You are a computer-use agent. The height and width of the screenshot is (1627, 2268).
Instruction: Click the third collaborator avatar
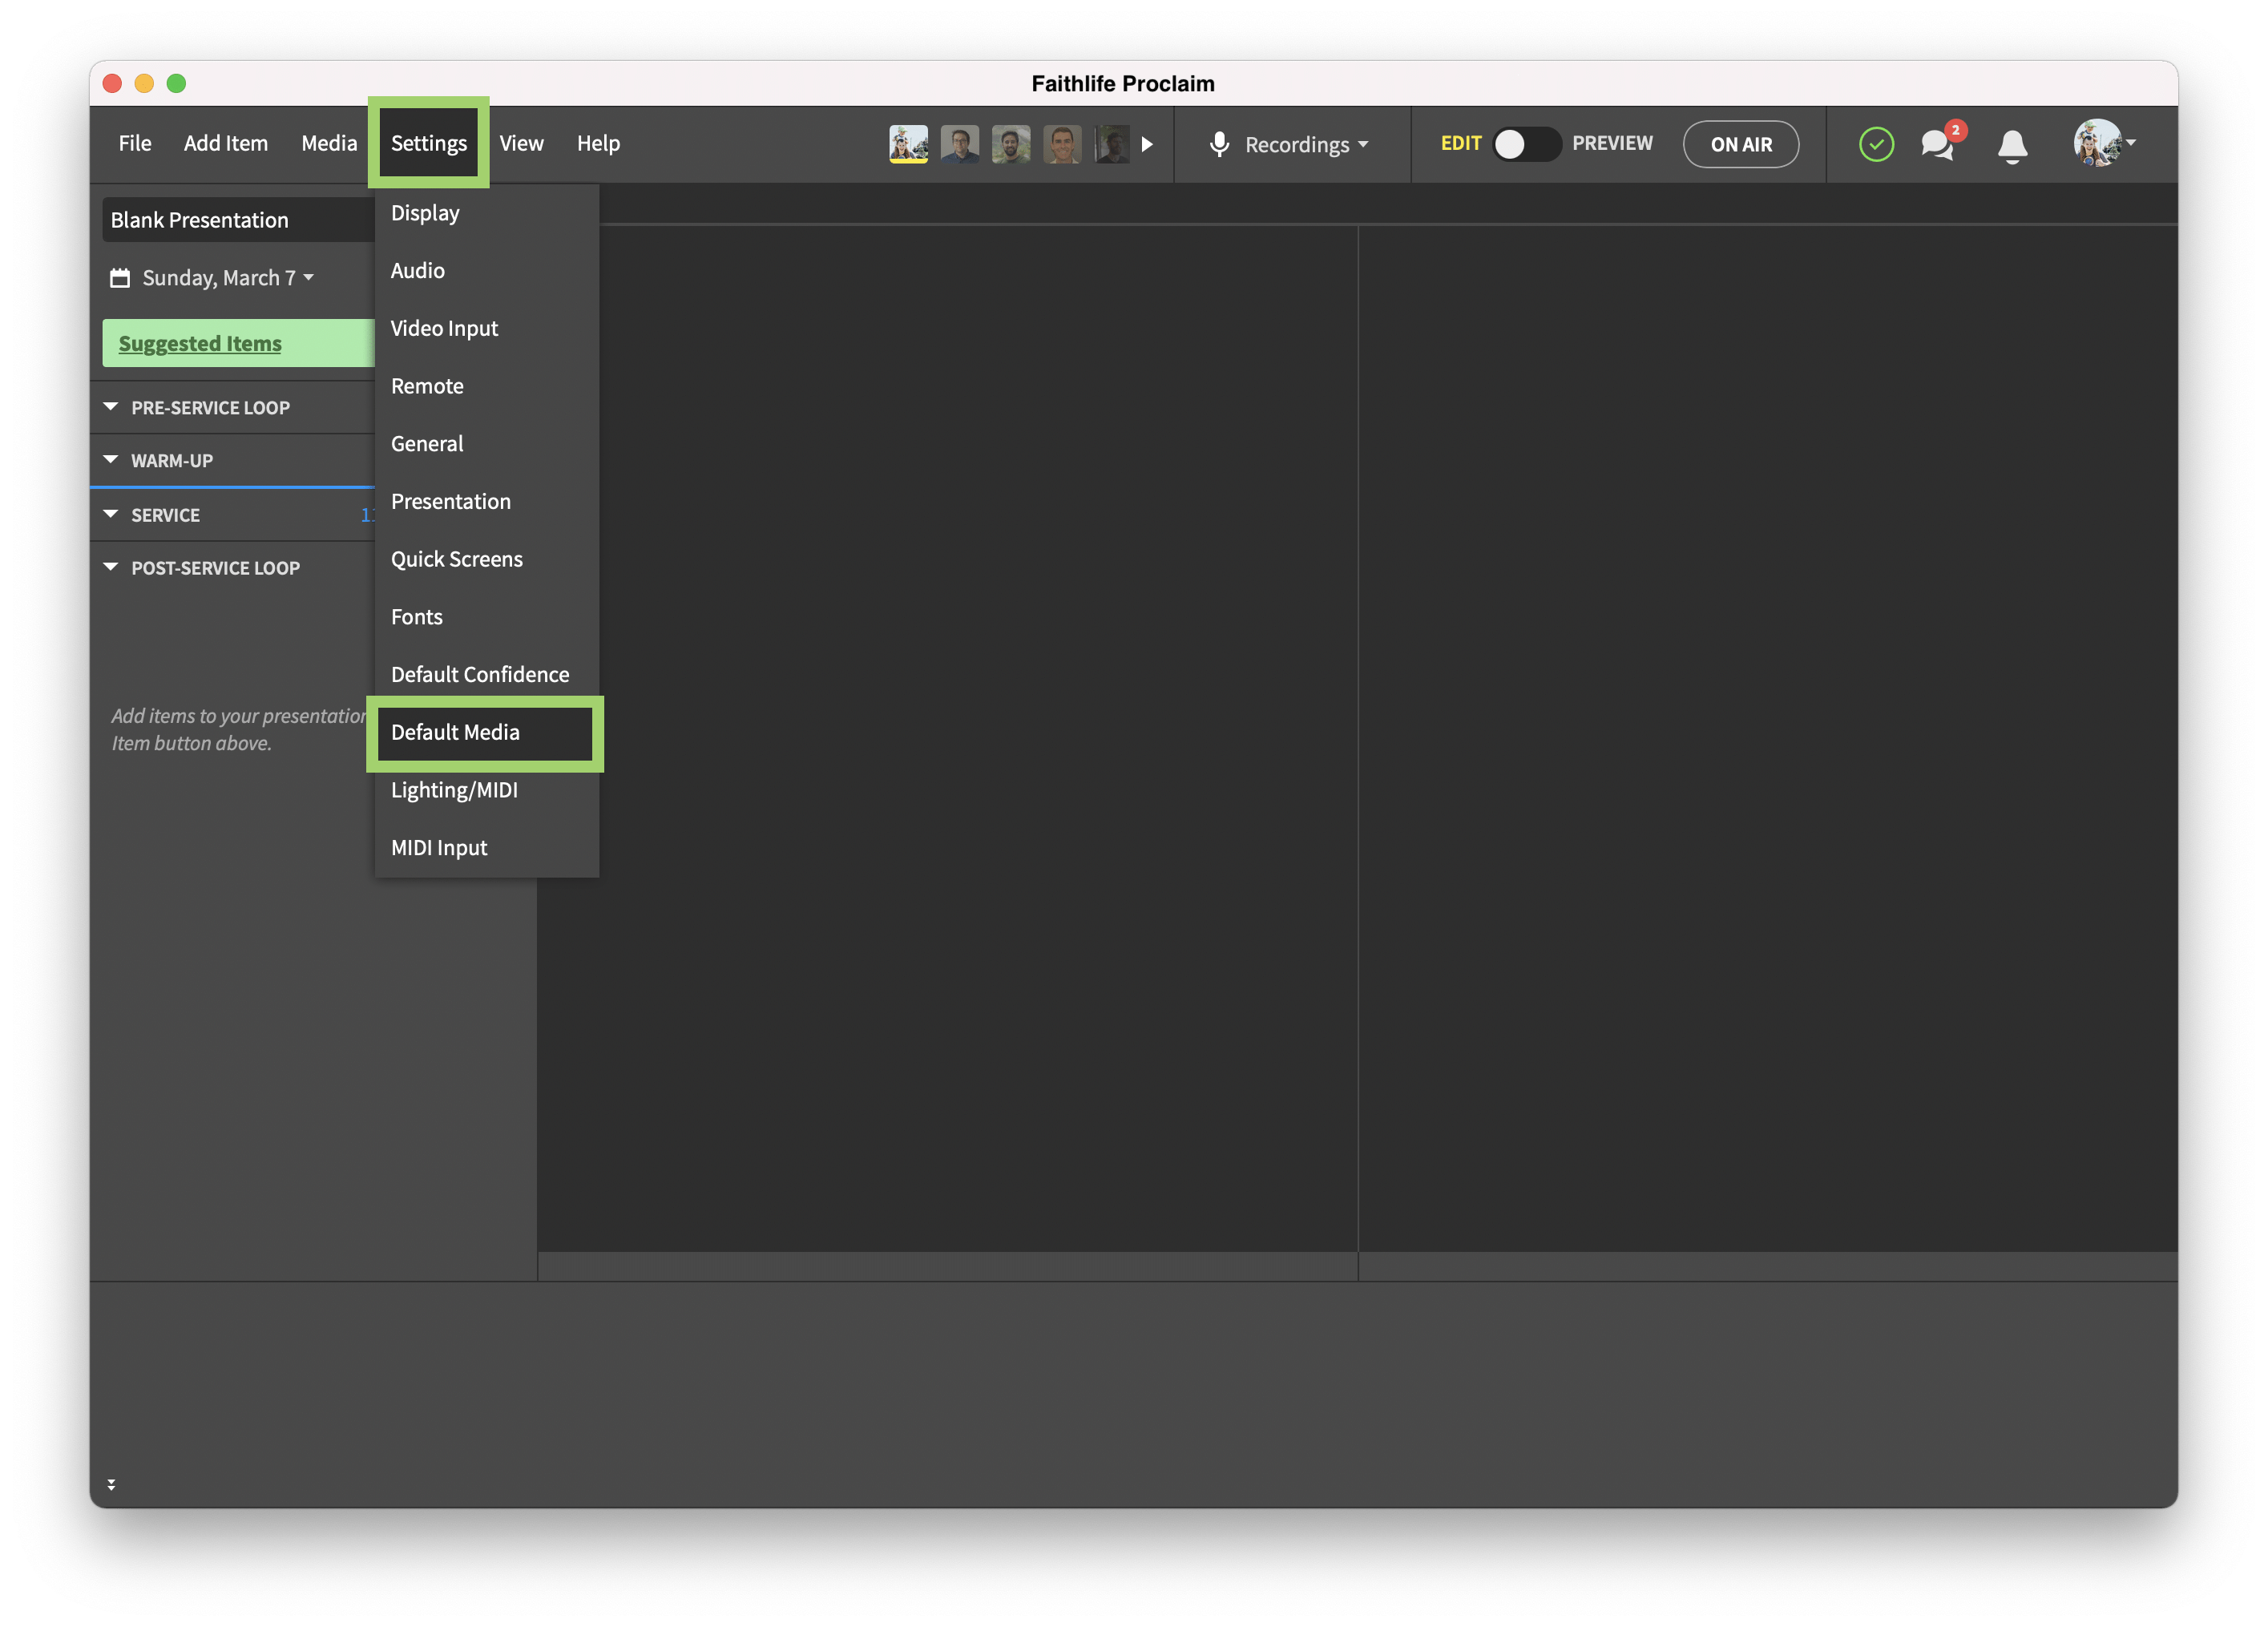[x=1011, y=144]
